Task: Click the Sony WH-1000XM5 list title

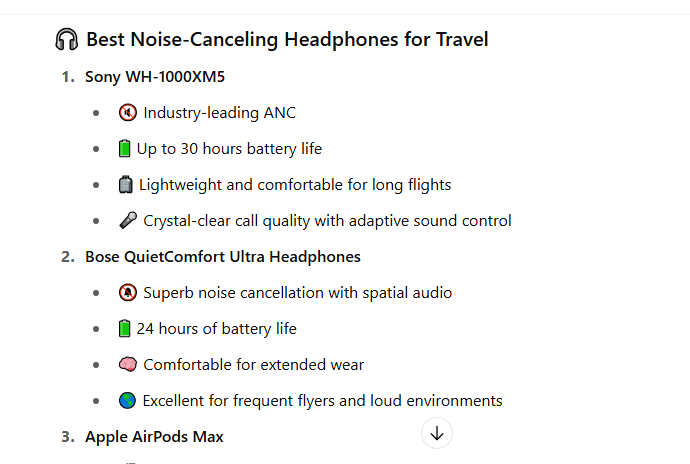Action: coord(155,77)
